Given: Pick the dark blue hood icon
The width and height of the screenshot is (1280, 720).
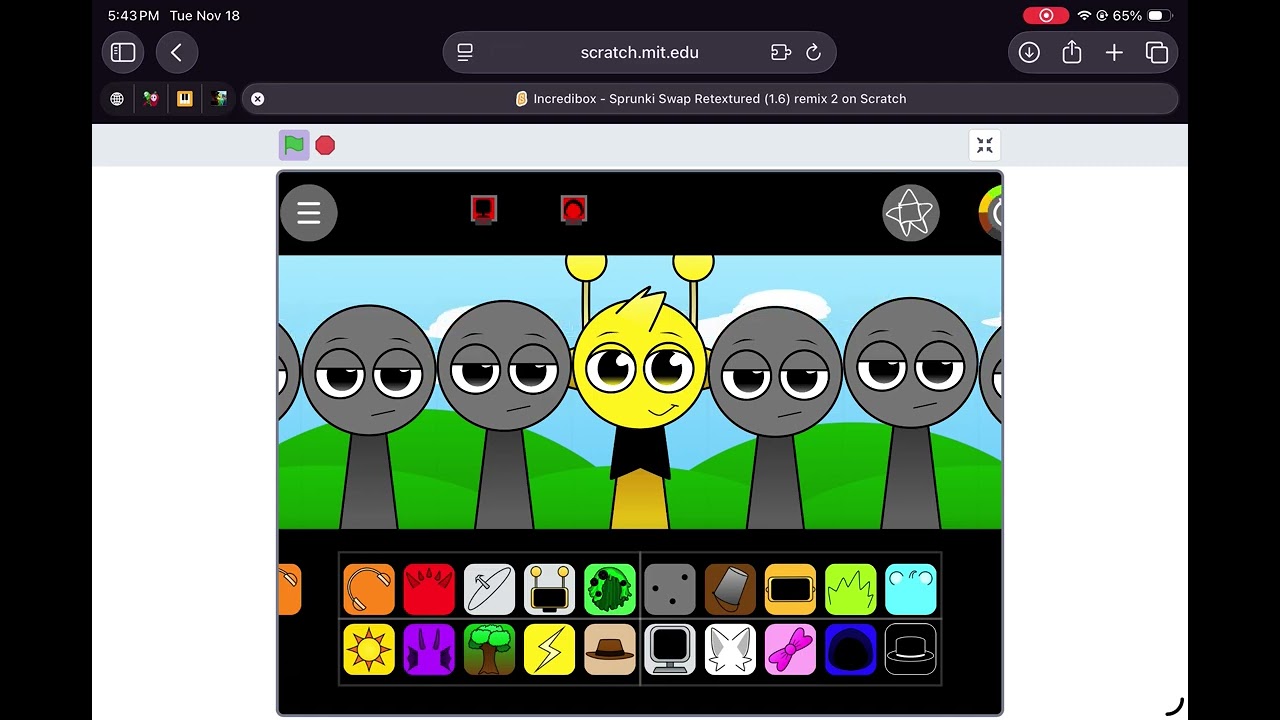Looking at the screenshot, I should coord(851,649).
